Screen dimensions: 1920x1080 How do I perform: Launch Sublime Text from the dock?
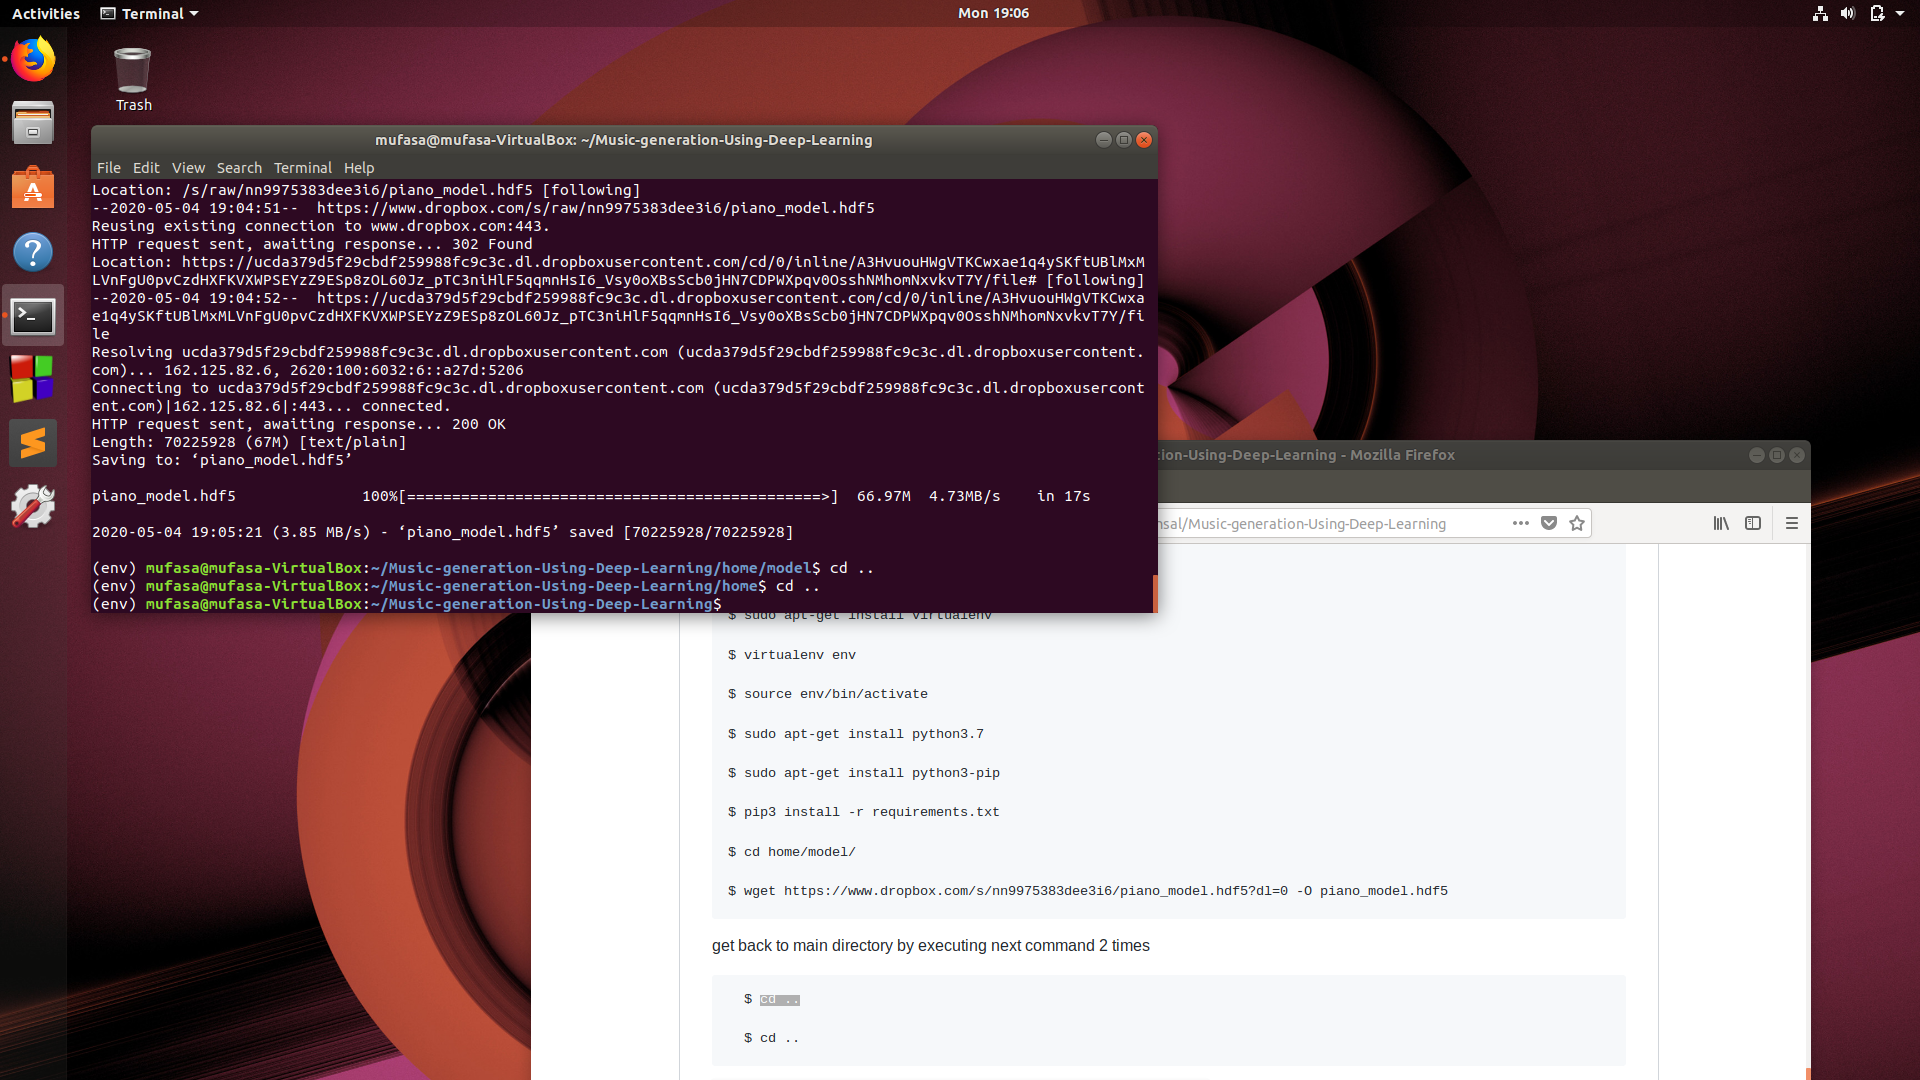click(x=33, y=443)
